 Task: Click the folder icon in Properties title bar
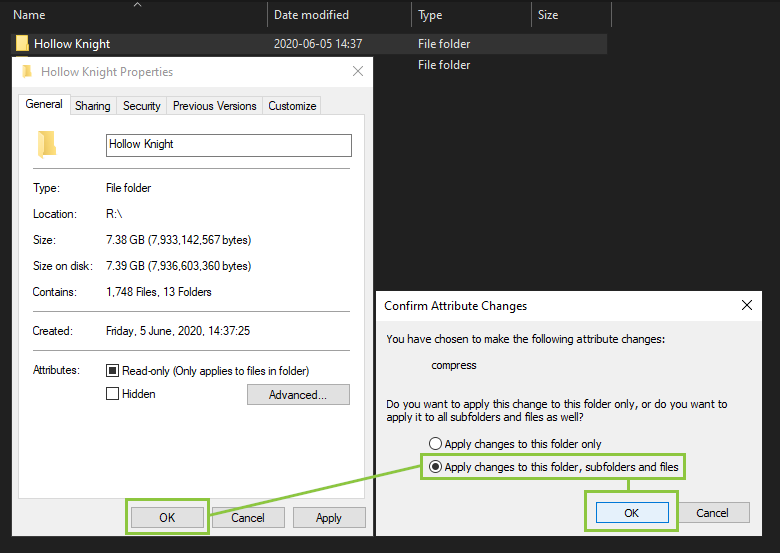(x=27, y=72)
